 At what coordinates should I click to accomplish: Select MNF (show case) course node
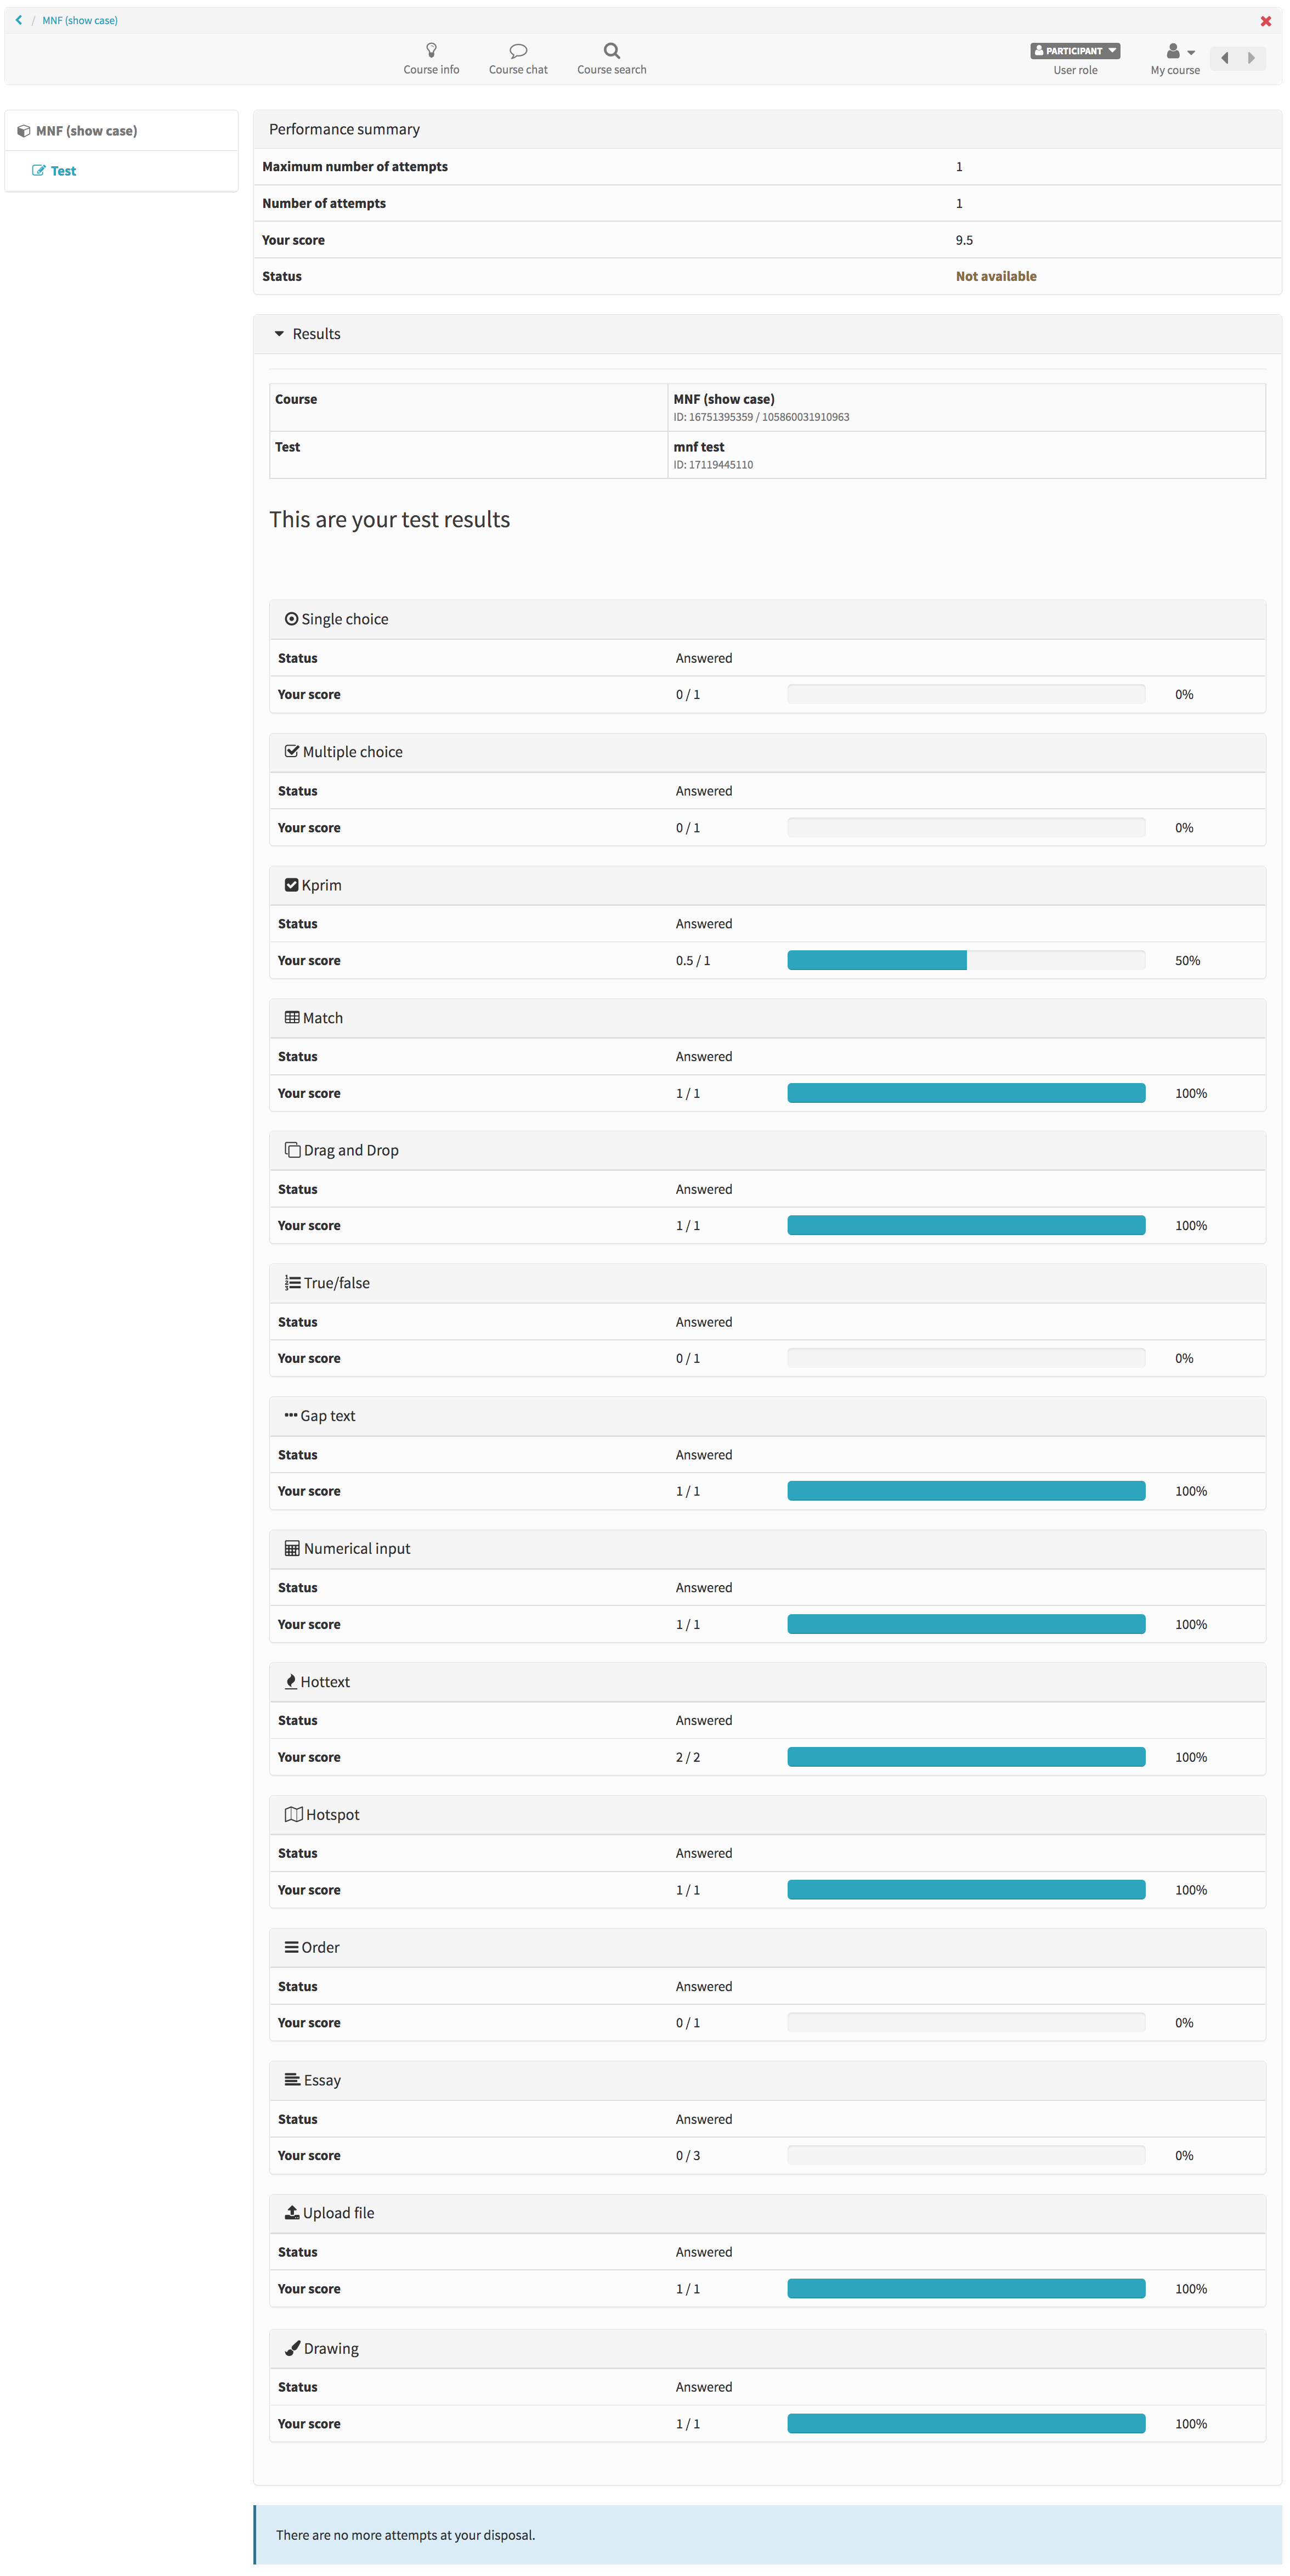coord(86,131)
